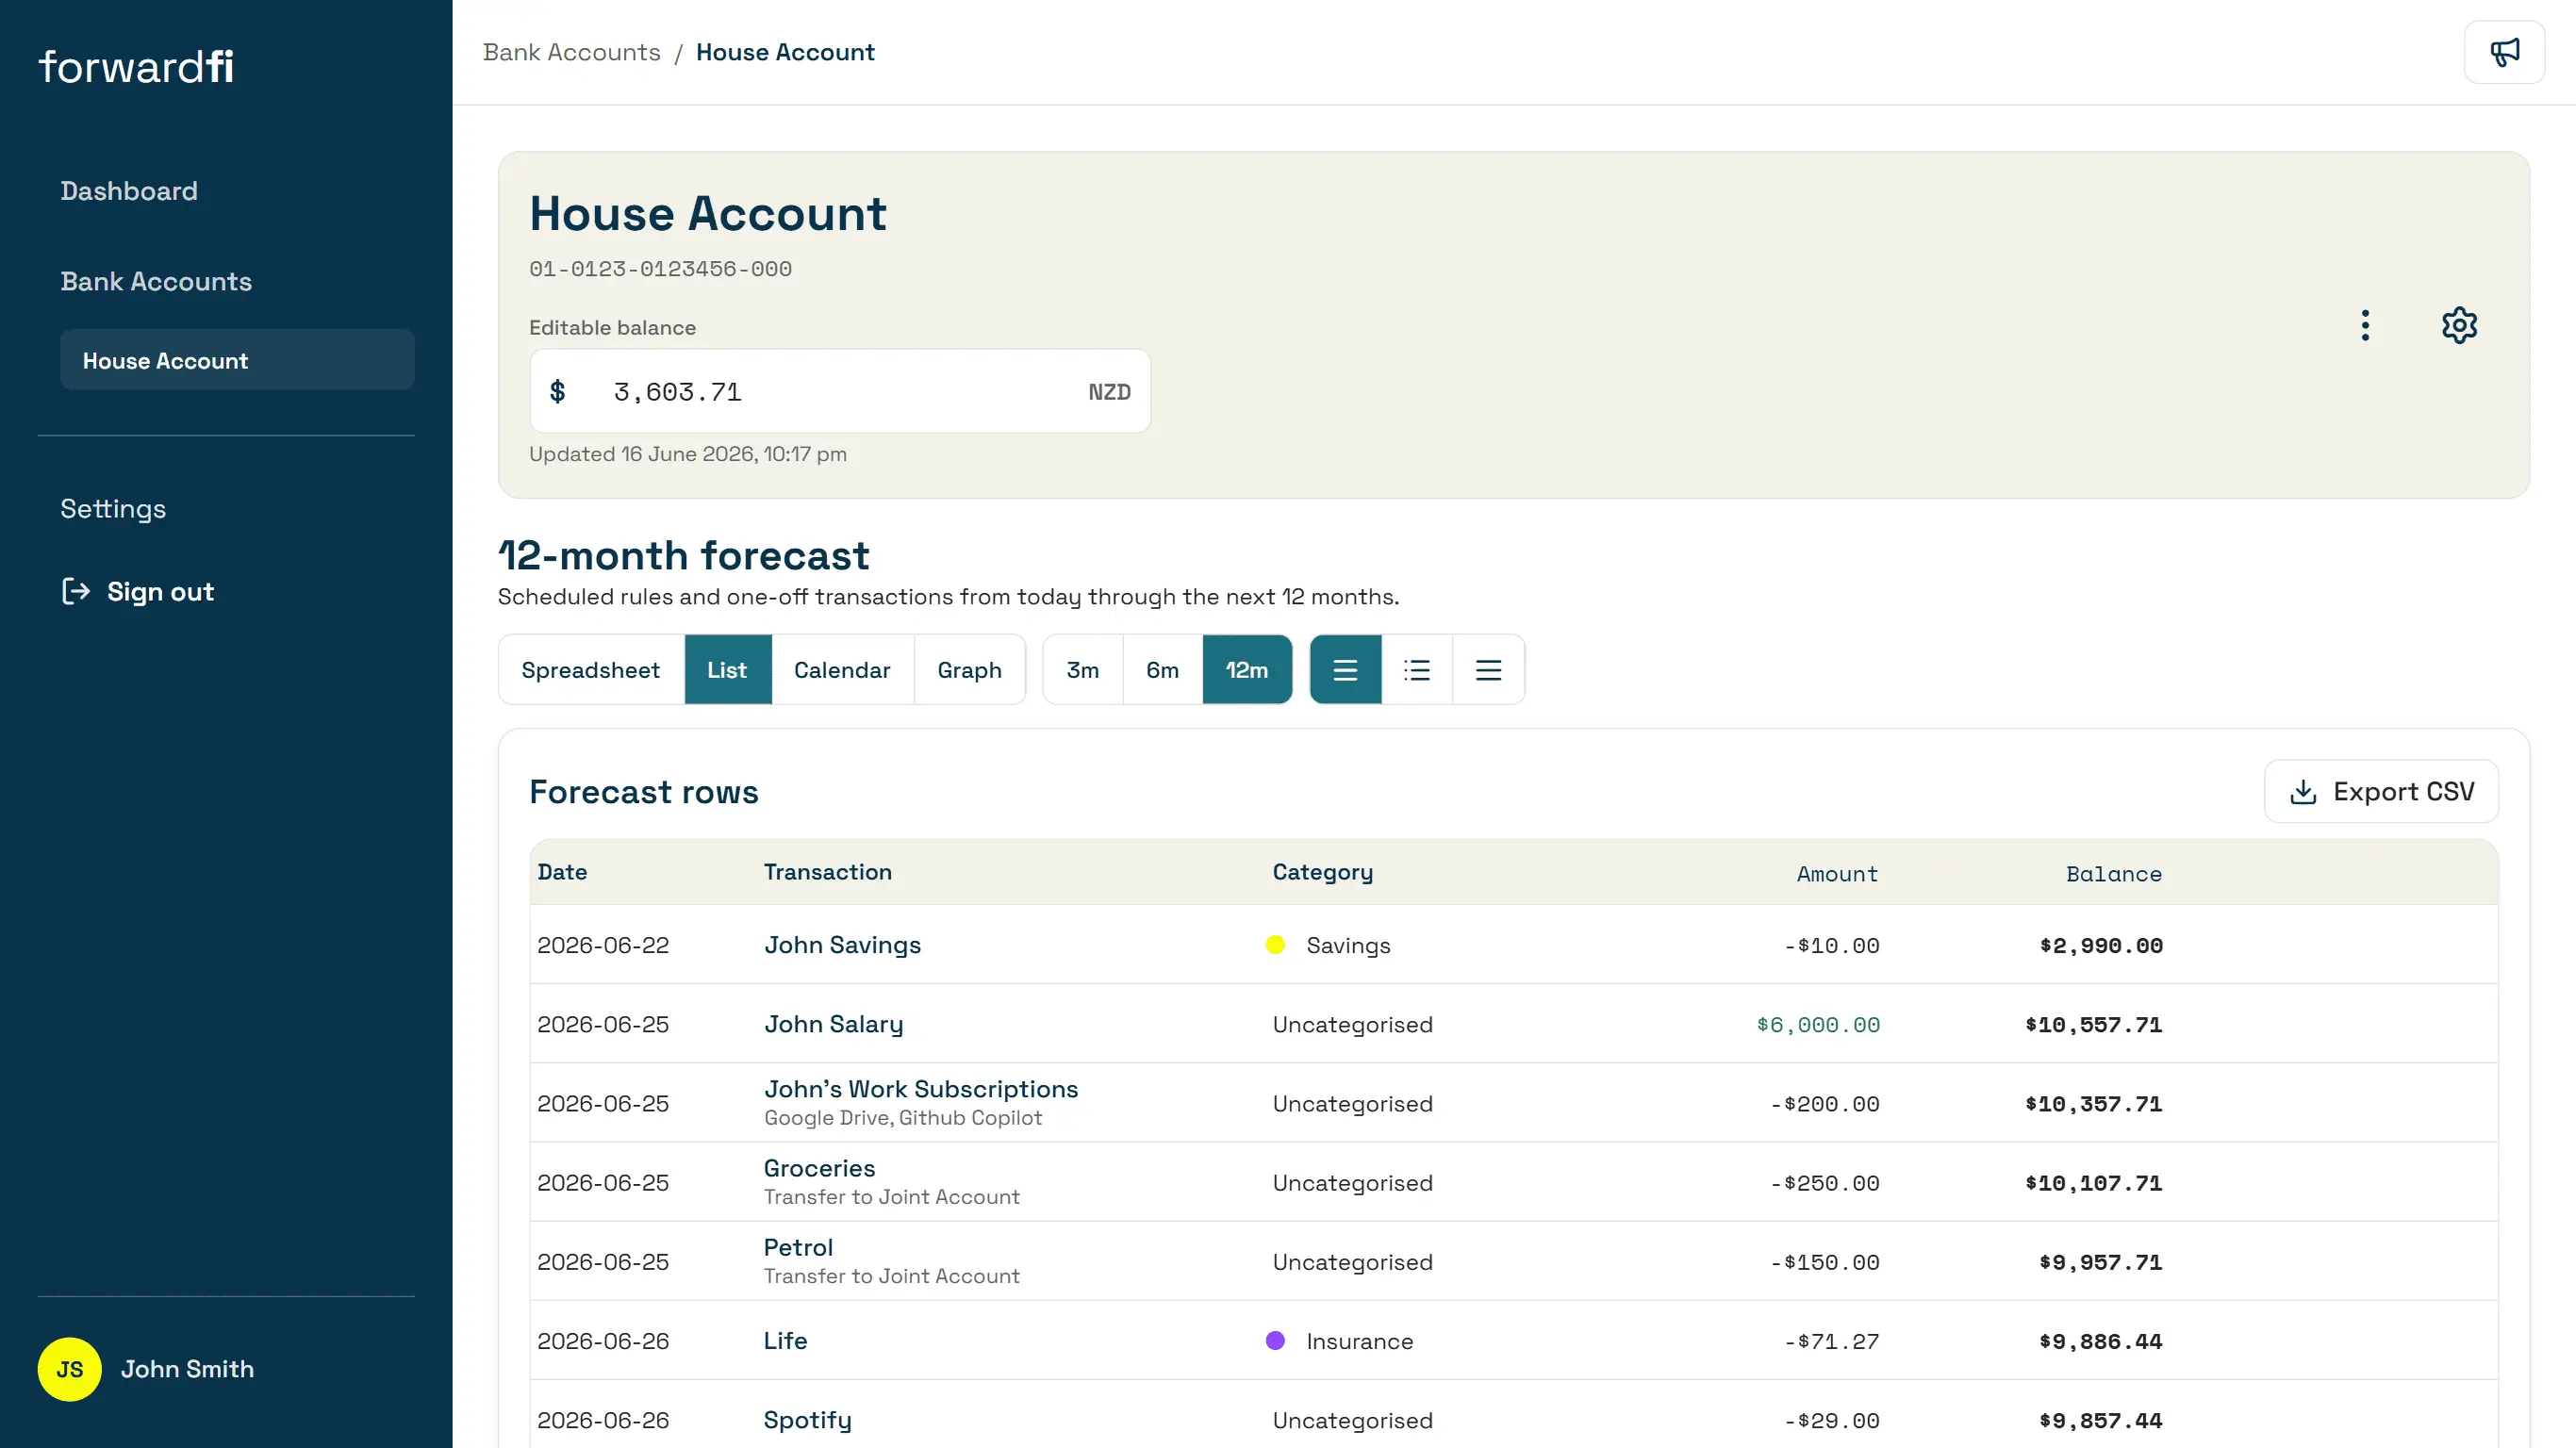Screen dimensions: 2576x1448
Task: Open the Life insurance transaction
Action: pos(785,1340)
